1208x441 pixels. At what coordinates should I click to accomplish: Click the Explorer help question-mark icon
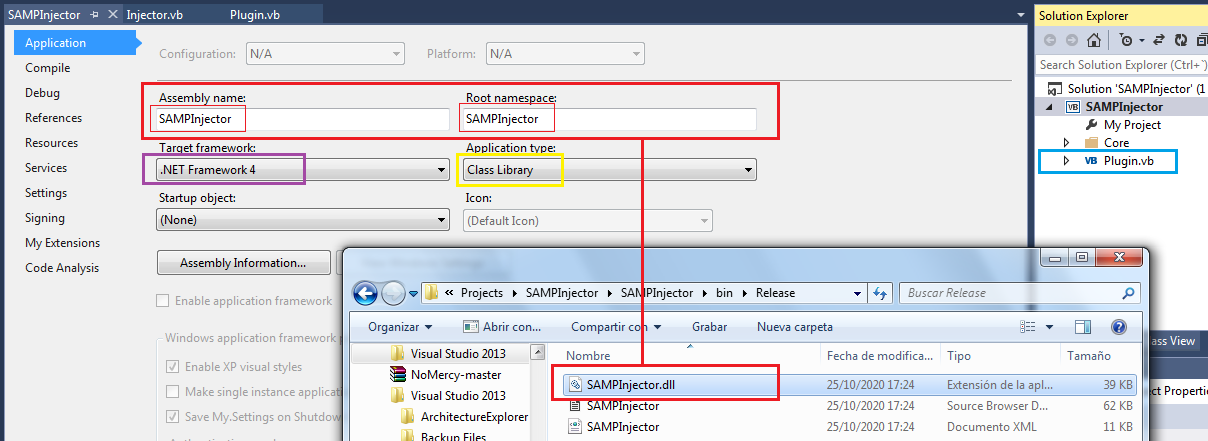[x=1119, y=327]
